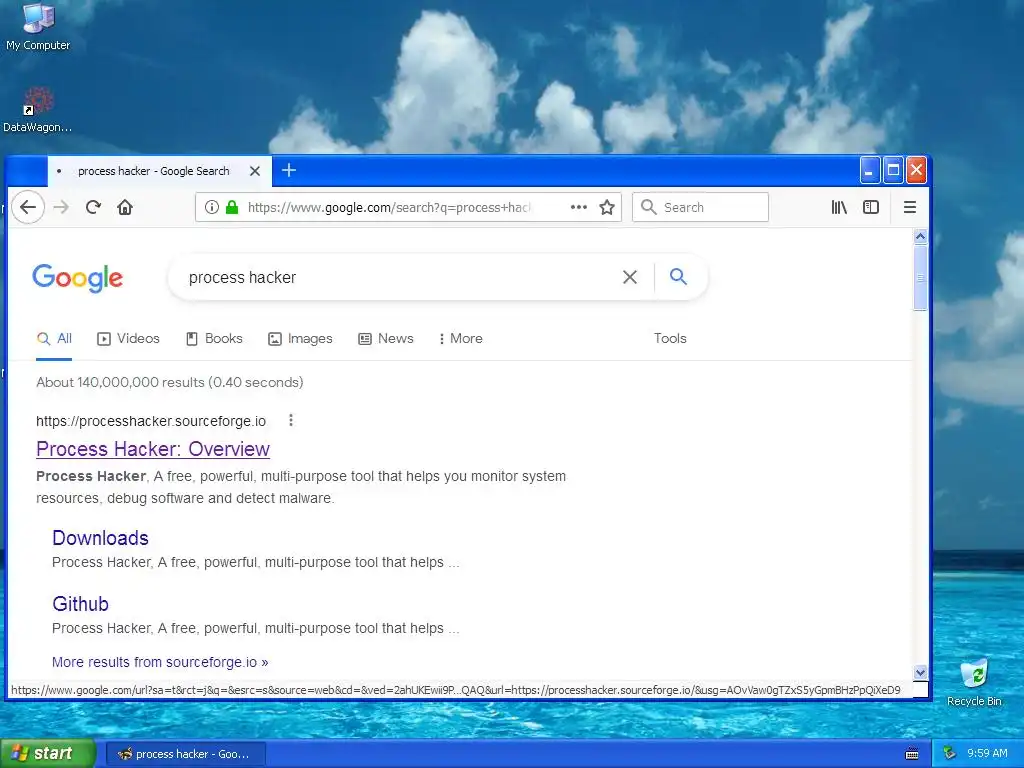The width and height of the screenshot is (1024, 768).
Task: Click the Process Hacker description snippet text
Action: pyautogui.click(x=301, y=487)
